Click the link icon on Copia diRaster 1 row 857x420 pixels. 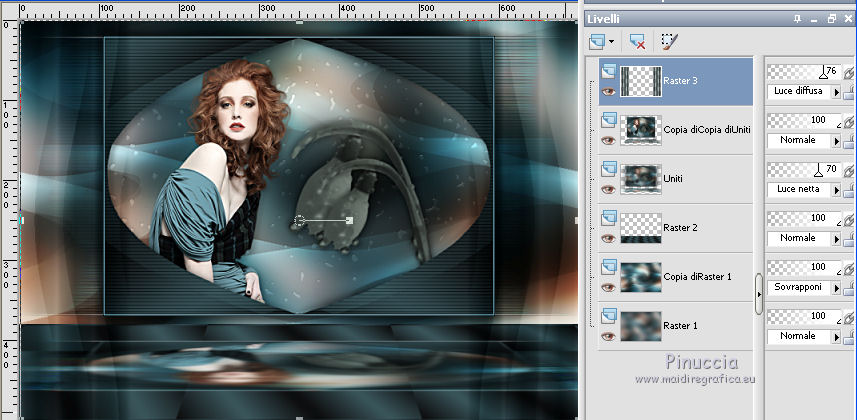[x=848, y=269]
